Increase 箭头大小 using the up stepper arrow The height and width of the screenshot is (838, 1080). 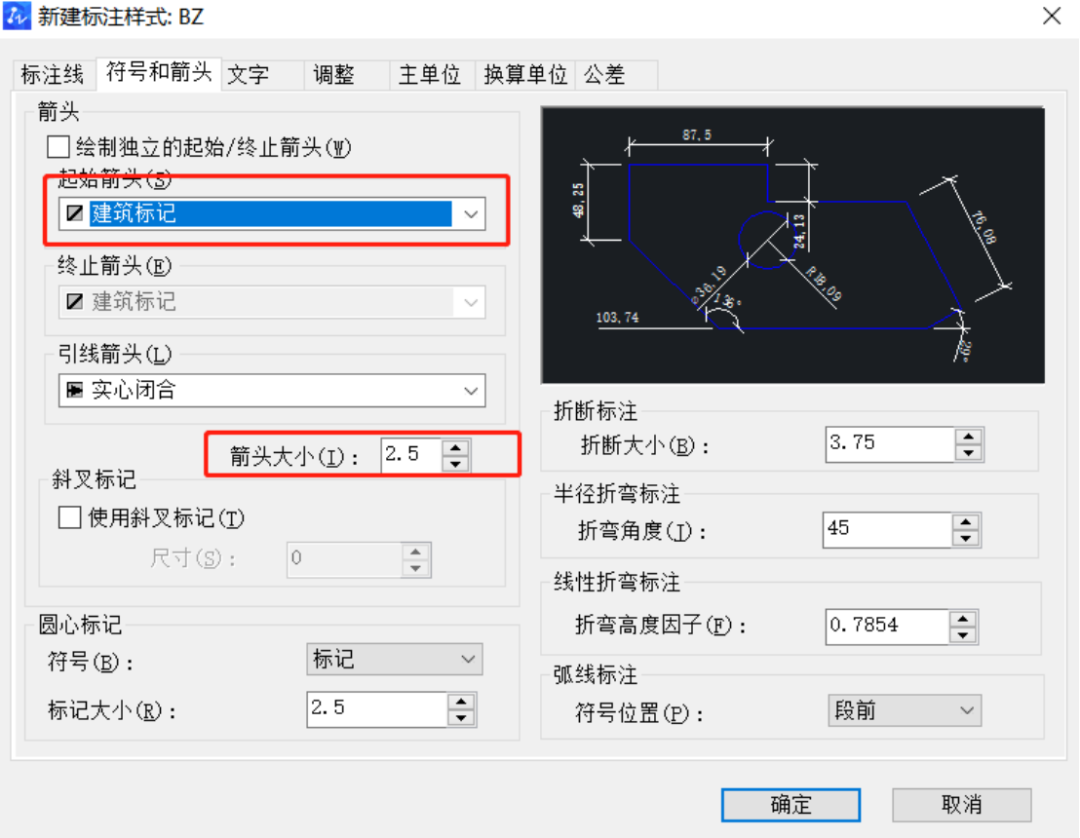[x=457, y=449]
